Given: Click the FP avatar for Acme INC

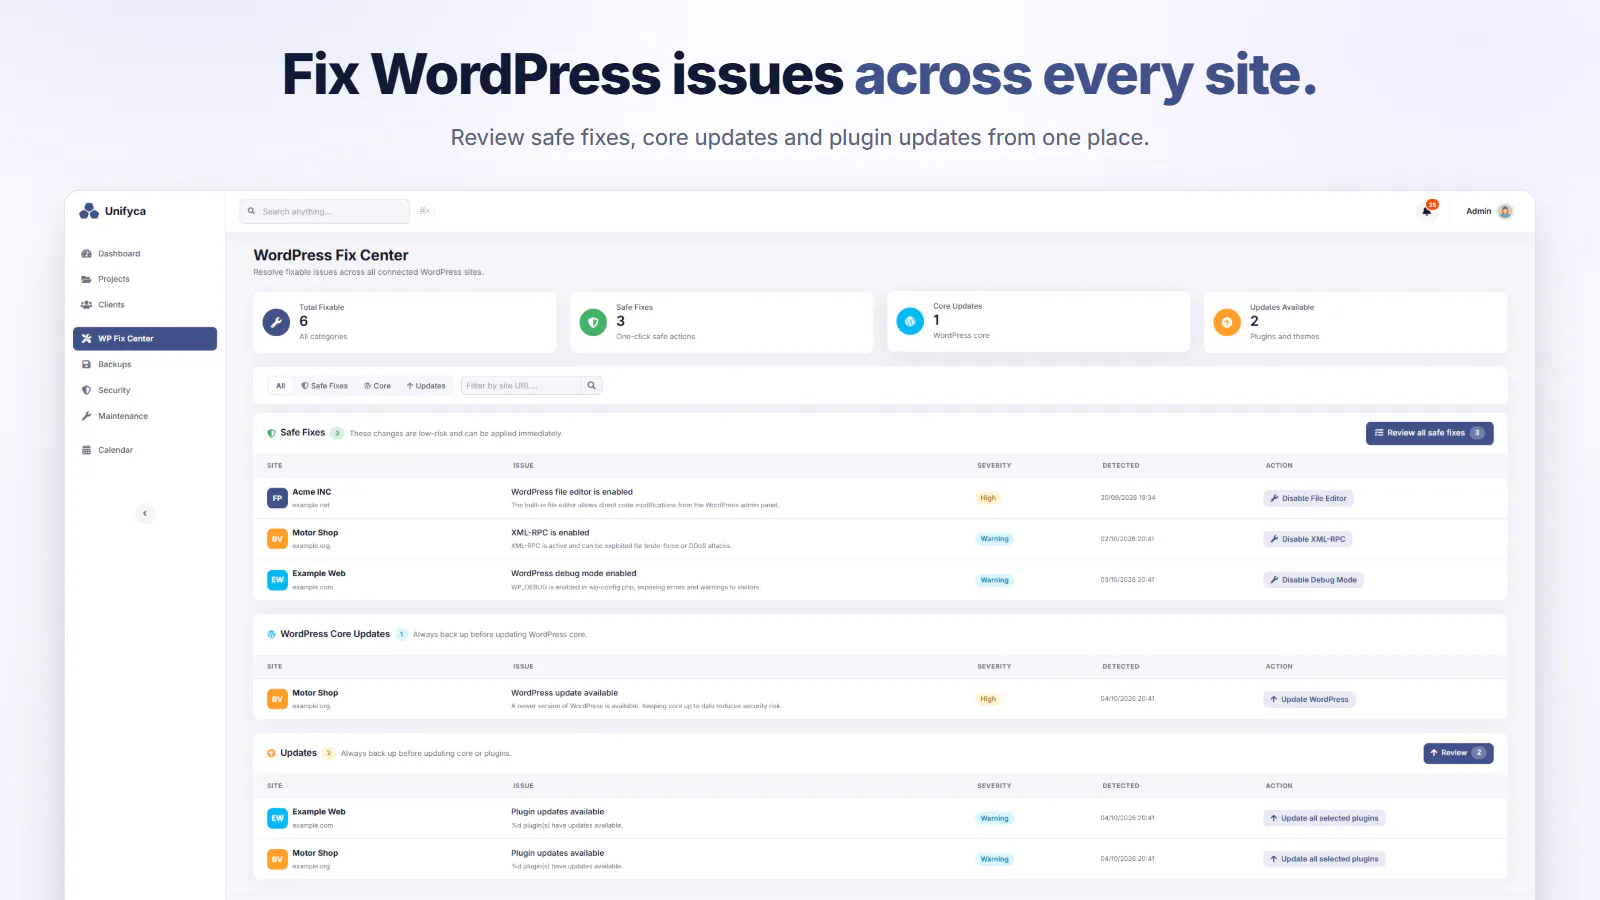Looking at the screenshot, I should pyautogui.click(x=277, y=498).
